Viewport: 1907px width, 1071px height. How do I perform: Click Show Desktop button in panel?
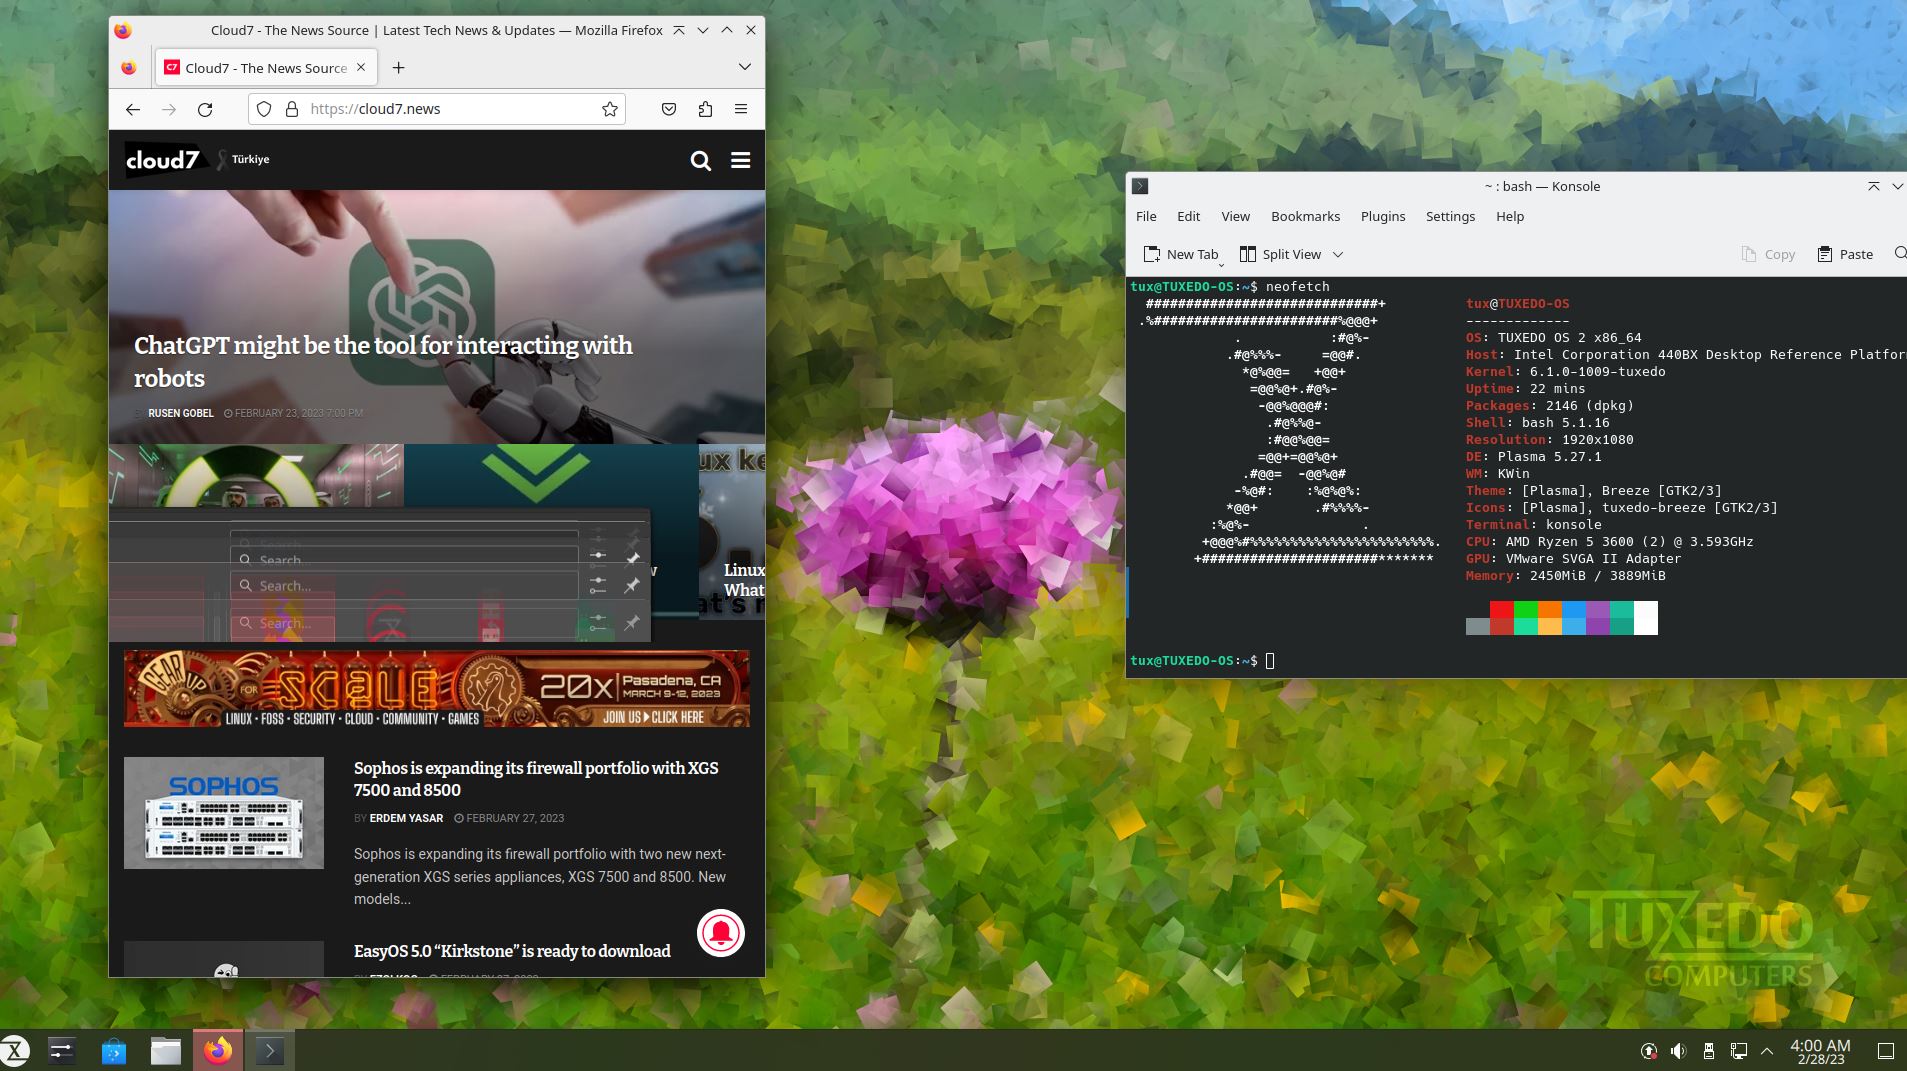click(x=1885, y=1051)
